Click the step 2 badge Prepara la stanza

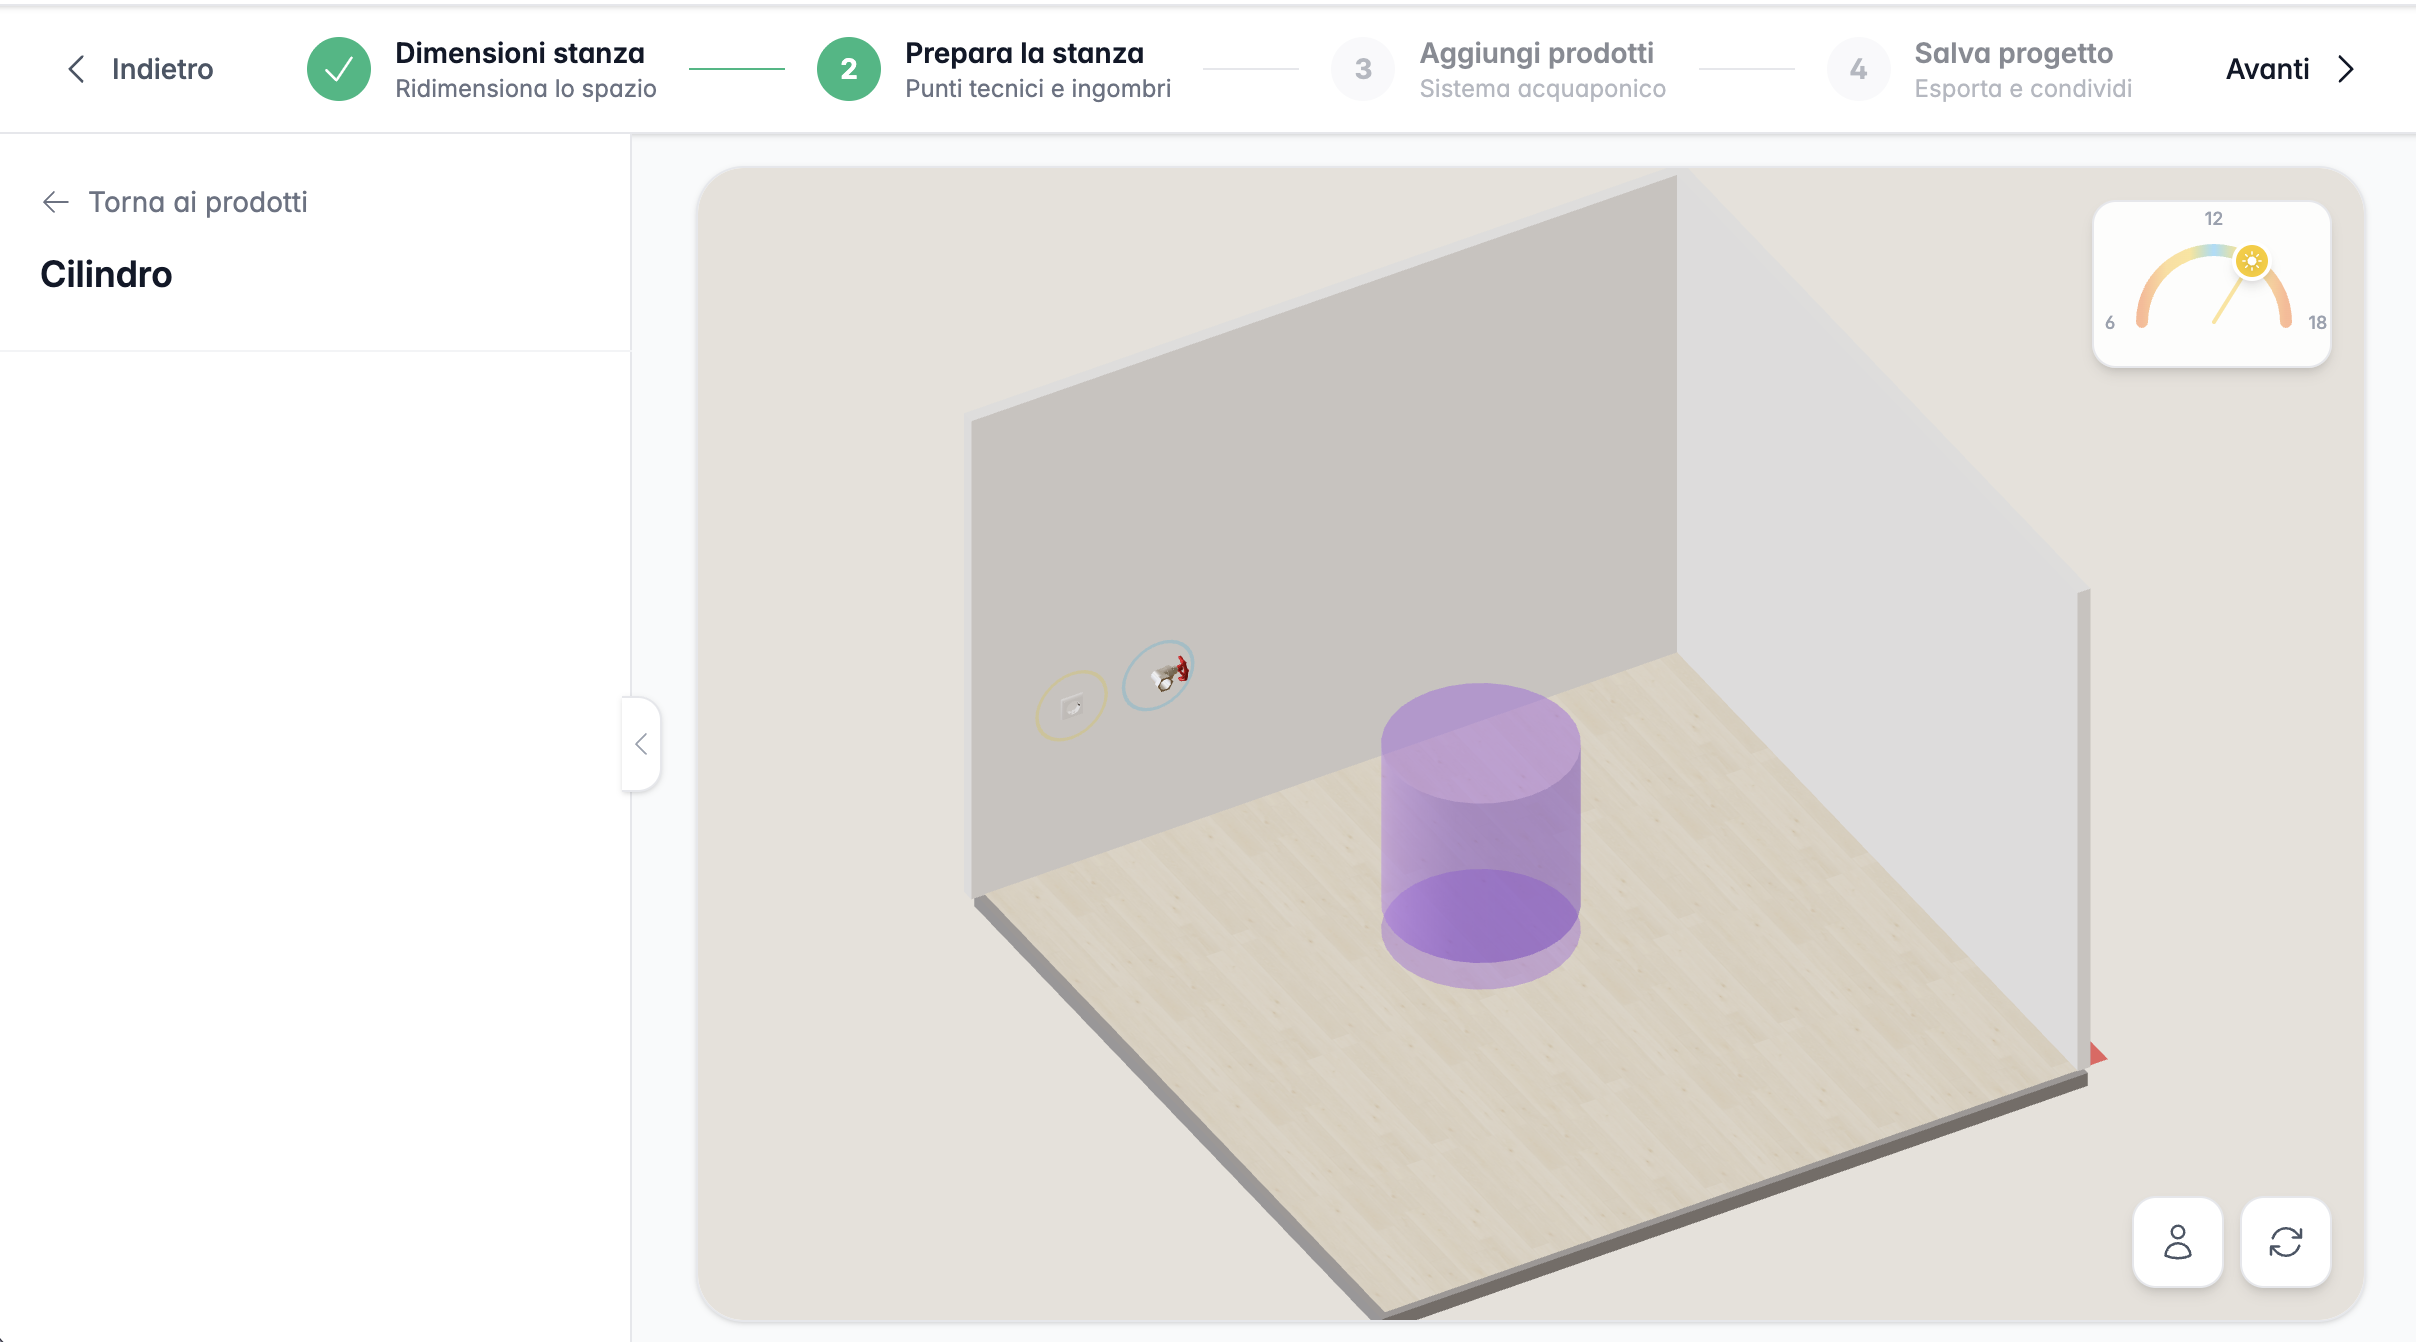click(x=849, y=68)
